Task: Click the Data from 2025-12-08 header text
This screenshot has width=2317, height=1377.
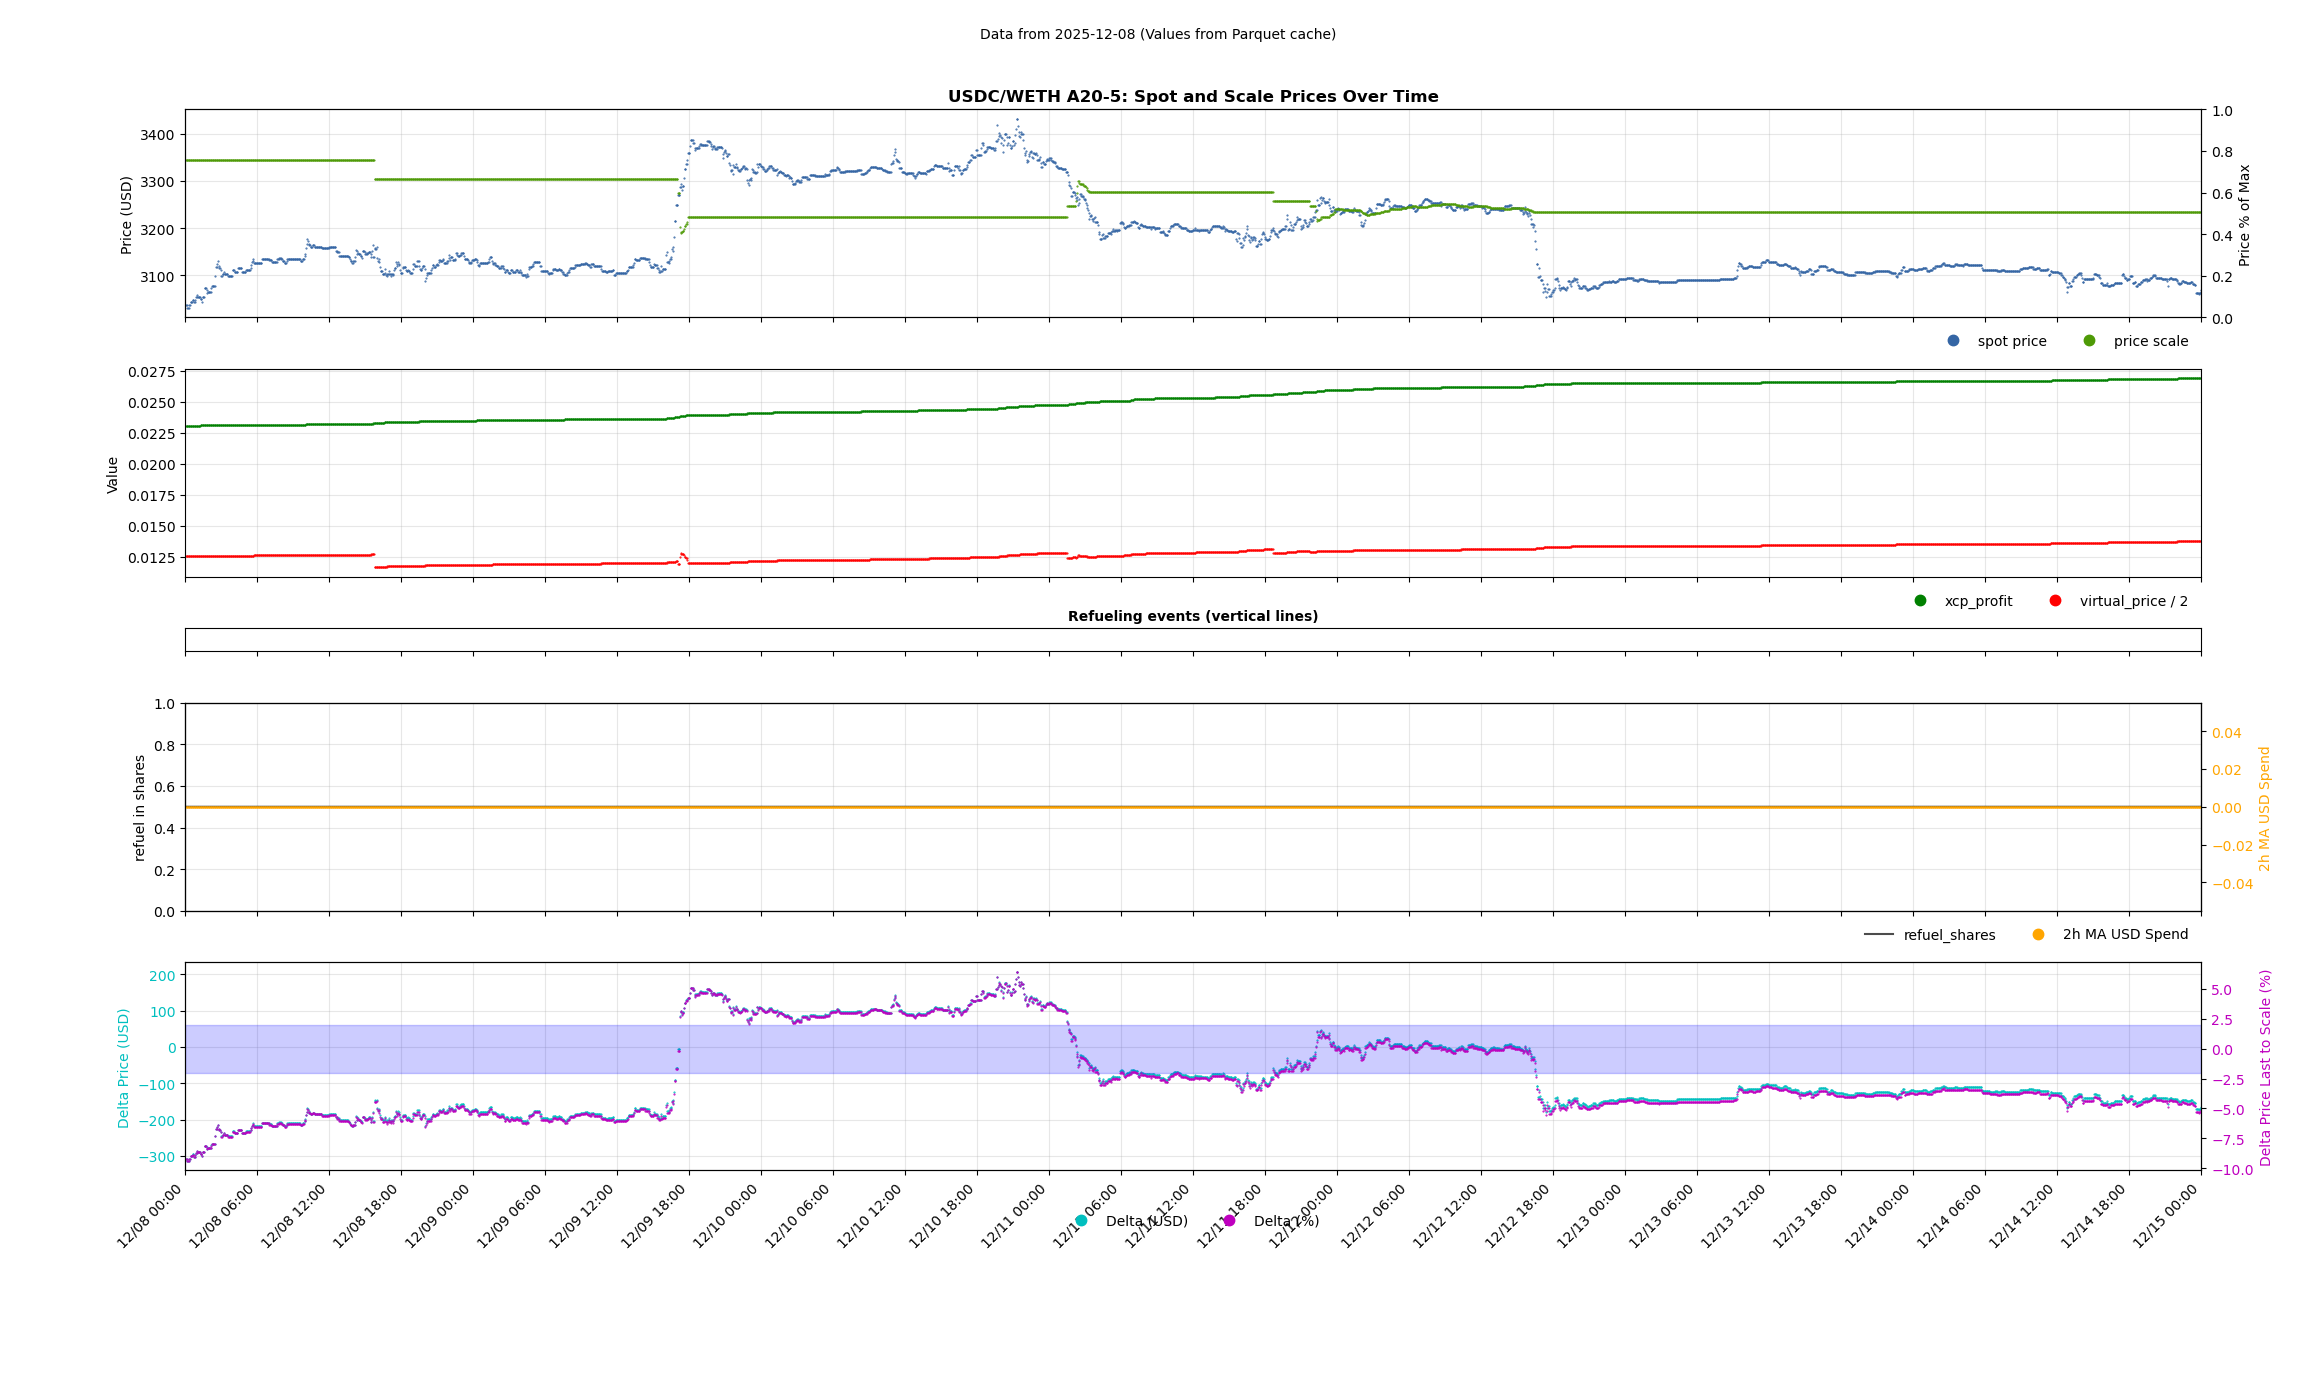Action: (x=1157, y=34)
